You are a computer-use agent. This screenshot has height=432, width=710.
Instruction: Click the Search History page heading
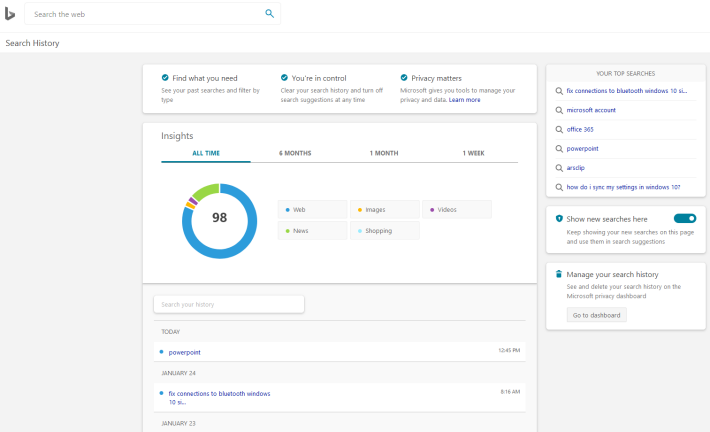click(32, 43)
